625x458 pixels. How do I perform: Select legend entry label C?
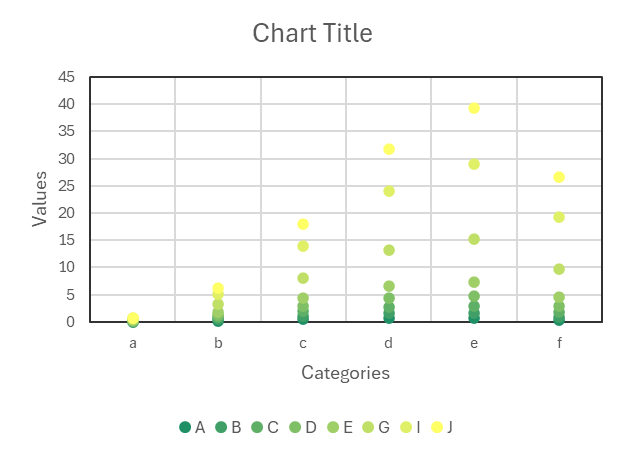273,427
